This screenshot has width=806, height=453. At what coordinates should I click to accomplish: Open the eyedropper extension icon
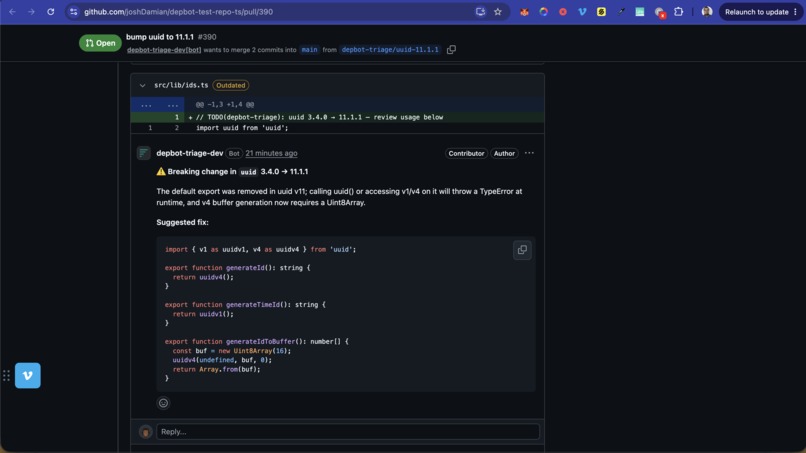pos(621,12)
